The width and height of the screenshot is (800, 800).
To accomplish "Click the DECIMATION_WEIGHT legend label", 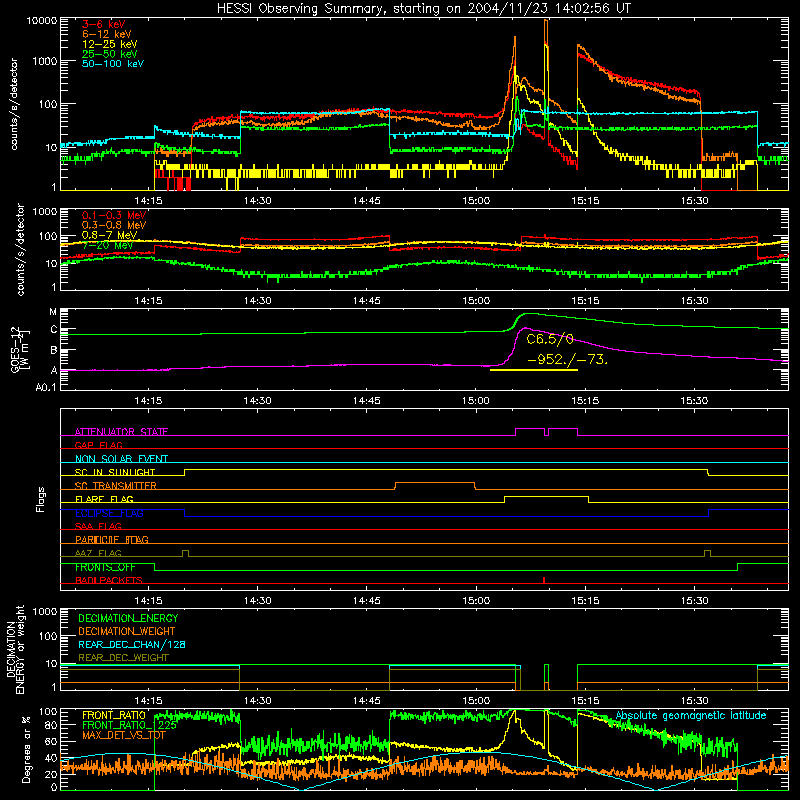I will (x=127, y=631).
